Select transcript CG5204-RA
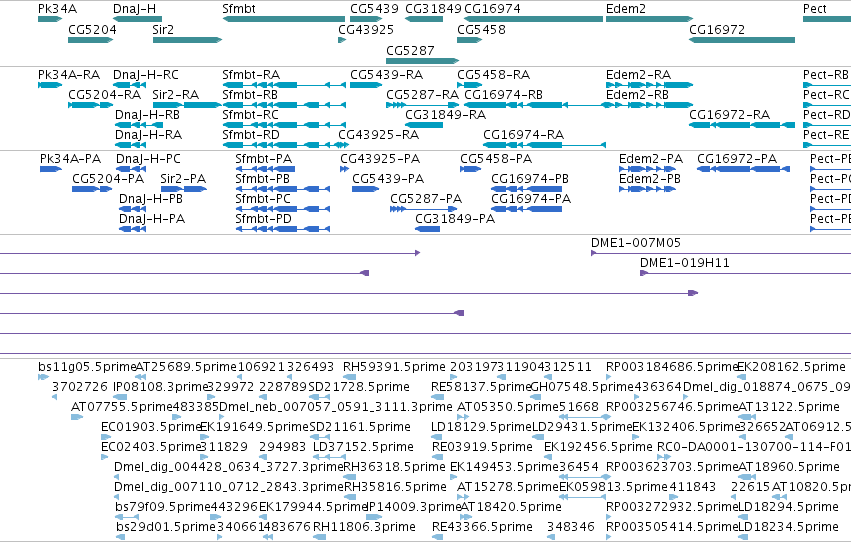The image size is (851, 542). coord(91,105)
